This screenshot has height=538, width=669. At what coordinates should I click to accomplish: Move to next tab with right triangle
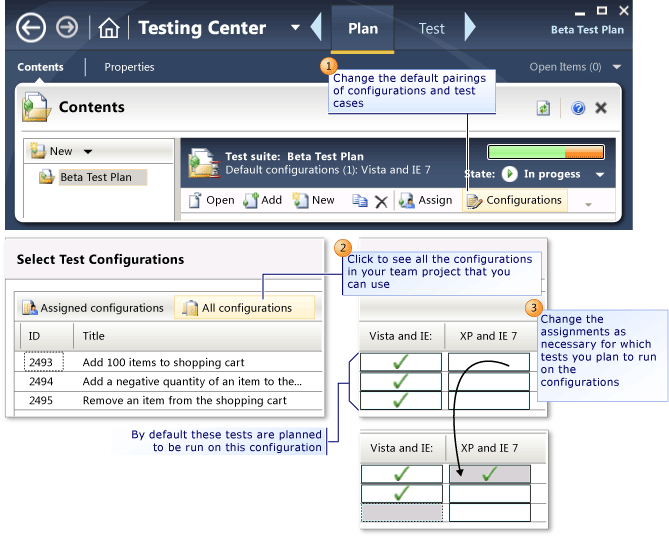(x=470, y=27)
